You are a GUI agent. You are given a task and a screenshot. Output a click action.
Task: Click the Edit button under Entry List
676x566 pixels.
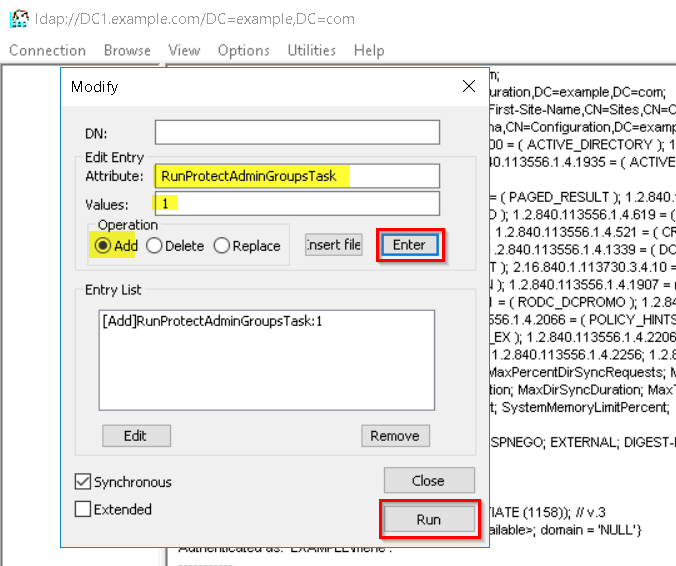pyautogui.click(x=135, y=436)
